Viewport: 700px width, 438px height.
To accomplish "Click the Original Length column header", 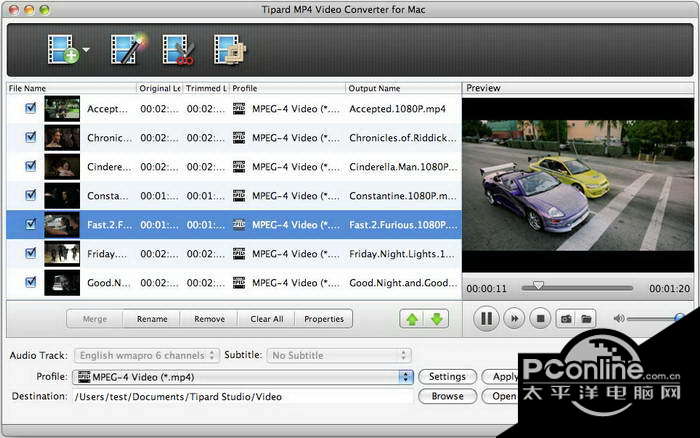I will pos(159,88).
